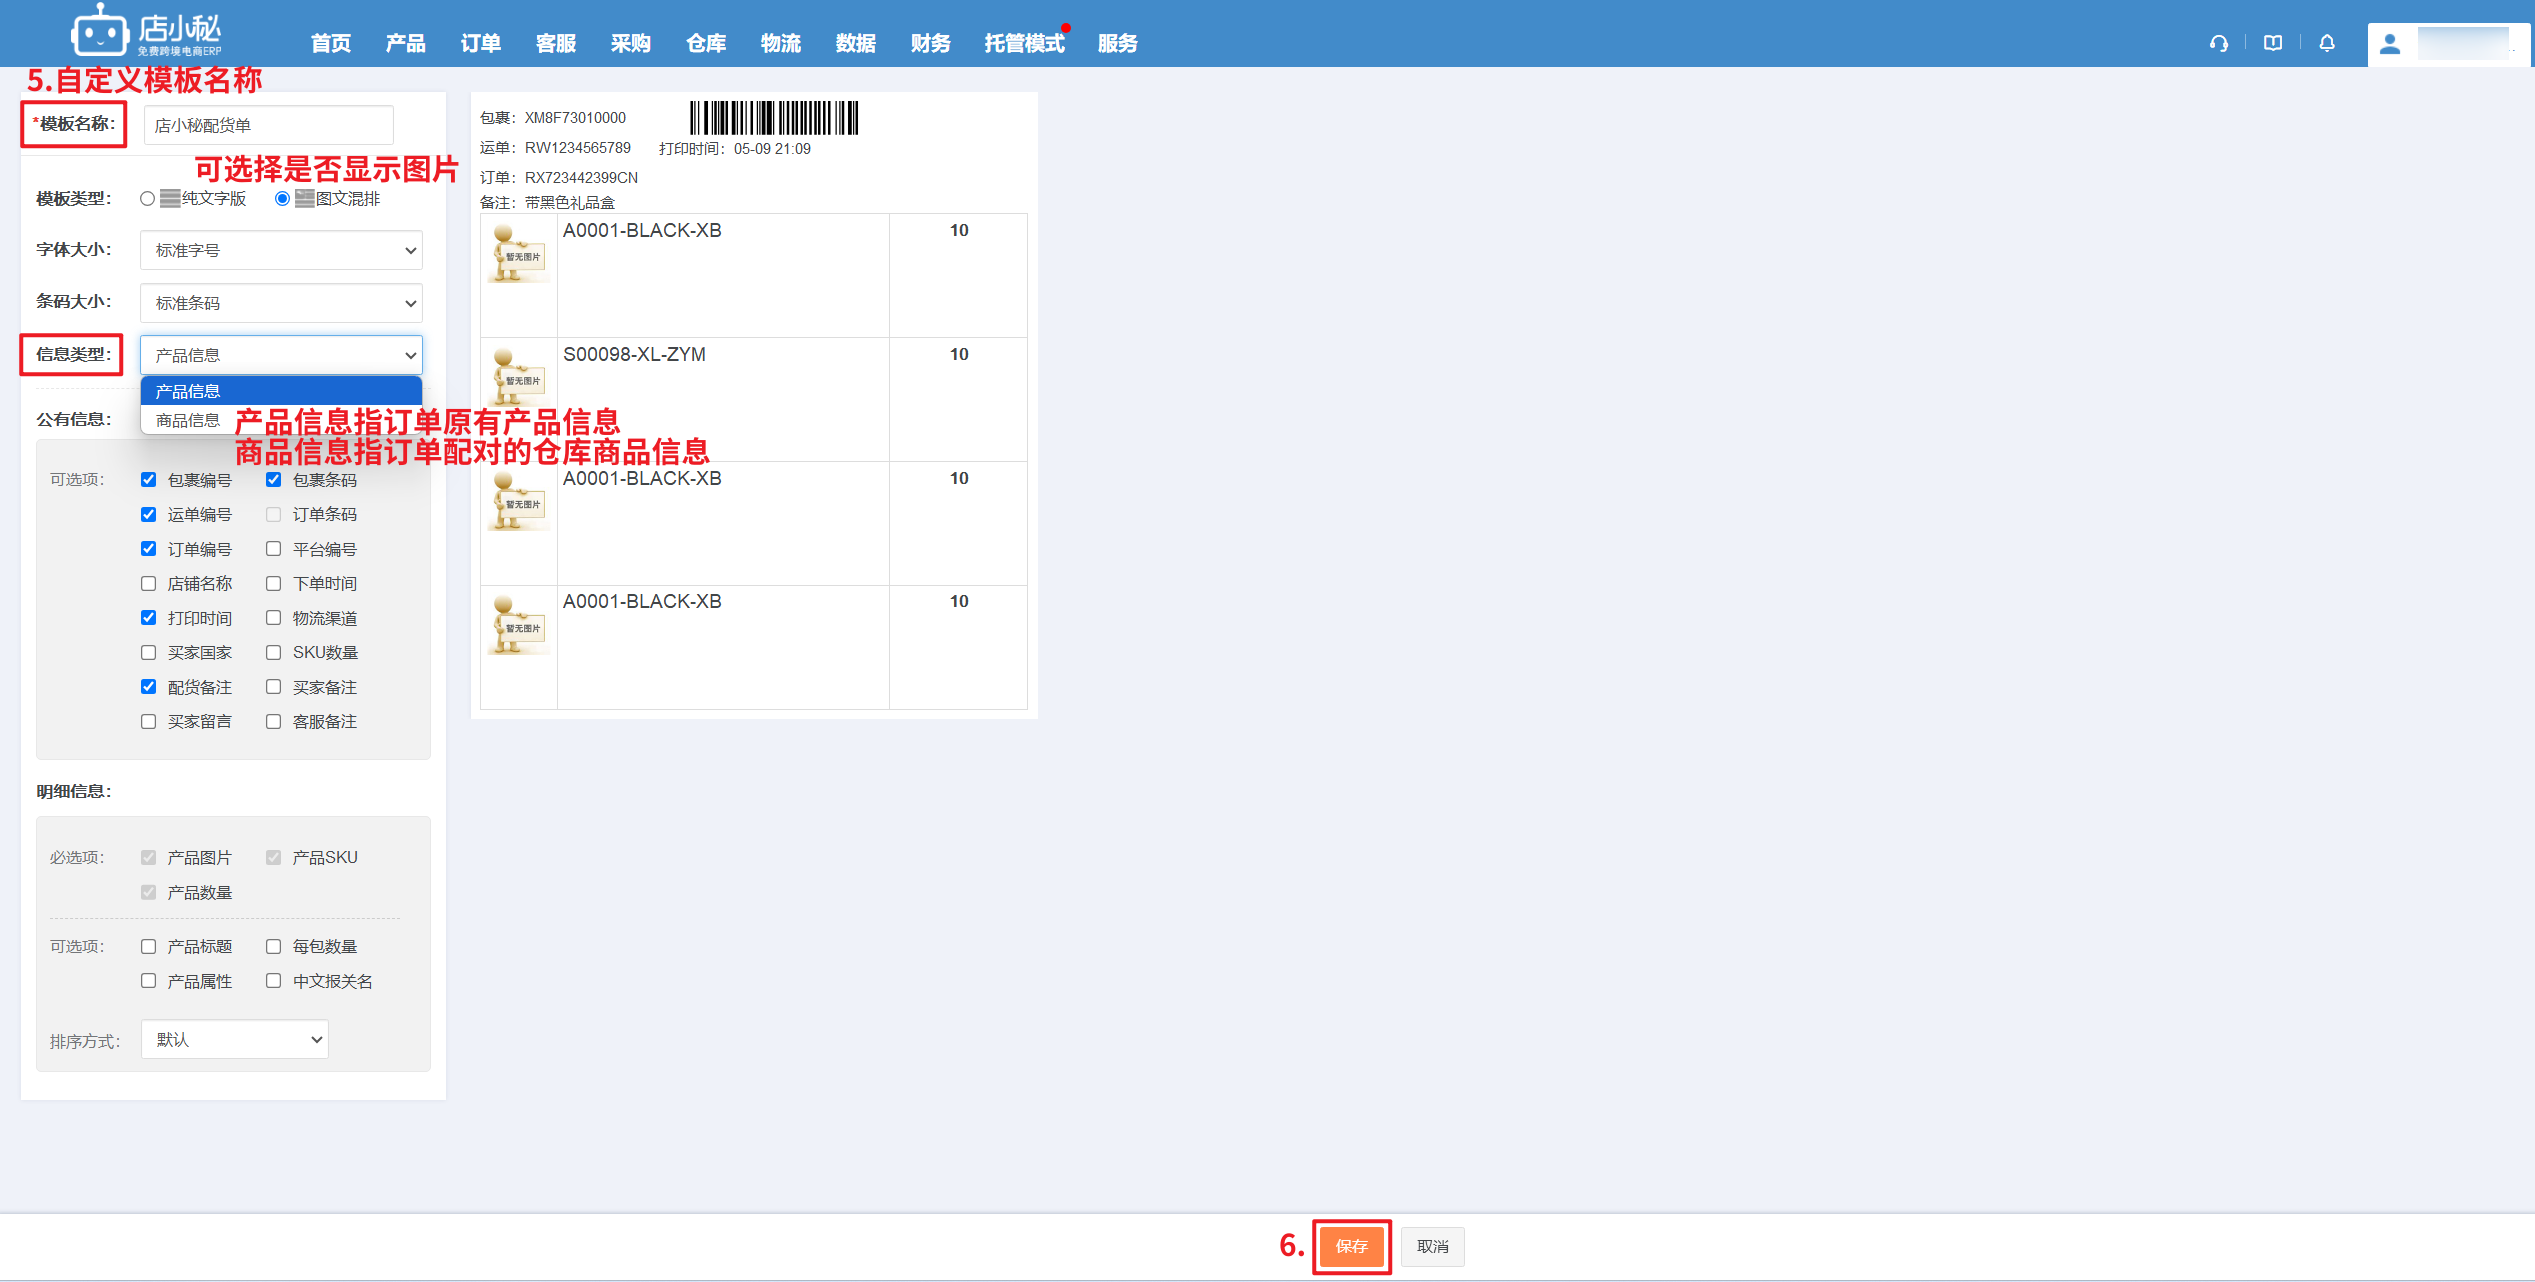Enable the 店铺名称 checkbox
2535x1282 pixels.
tap(149, 583)
